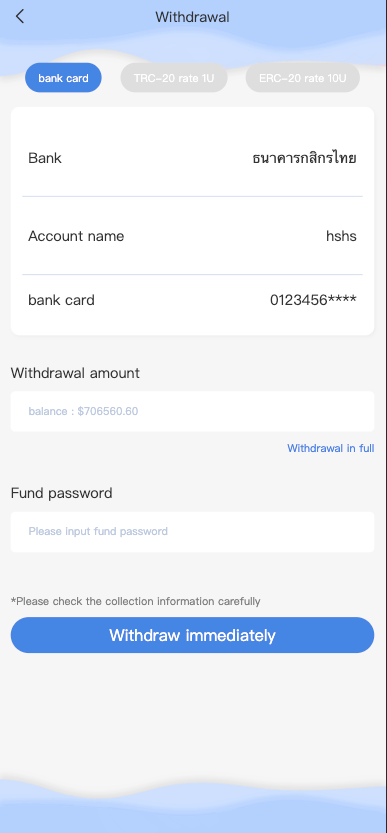The height and width of the screenshot is (833, 387).
Task: Tap the Withdrawal in full link
Action: point(331,448)
